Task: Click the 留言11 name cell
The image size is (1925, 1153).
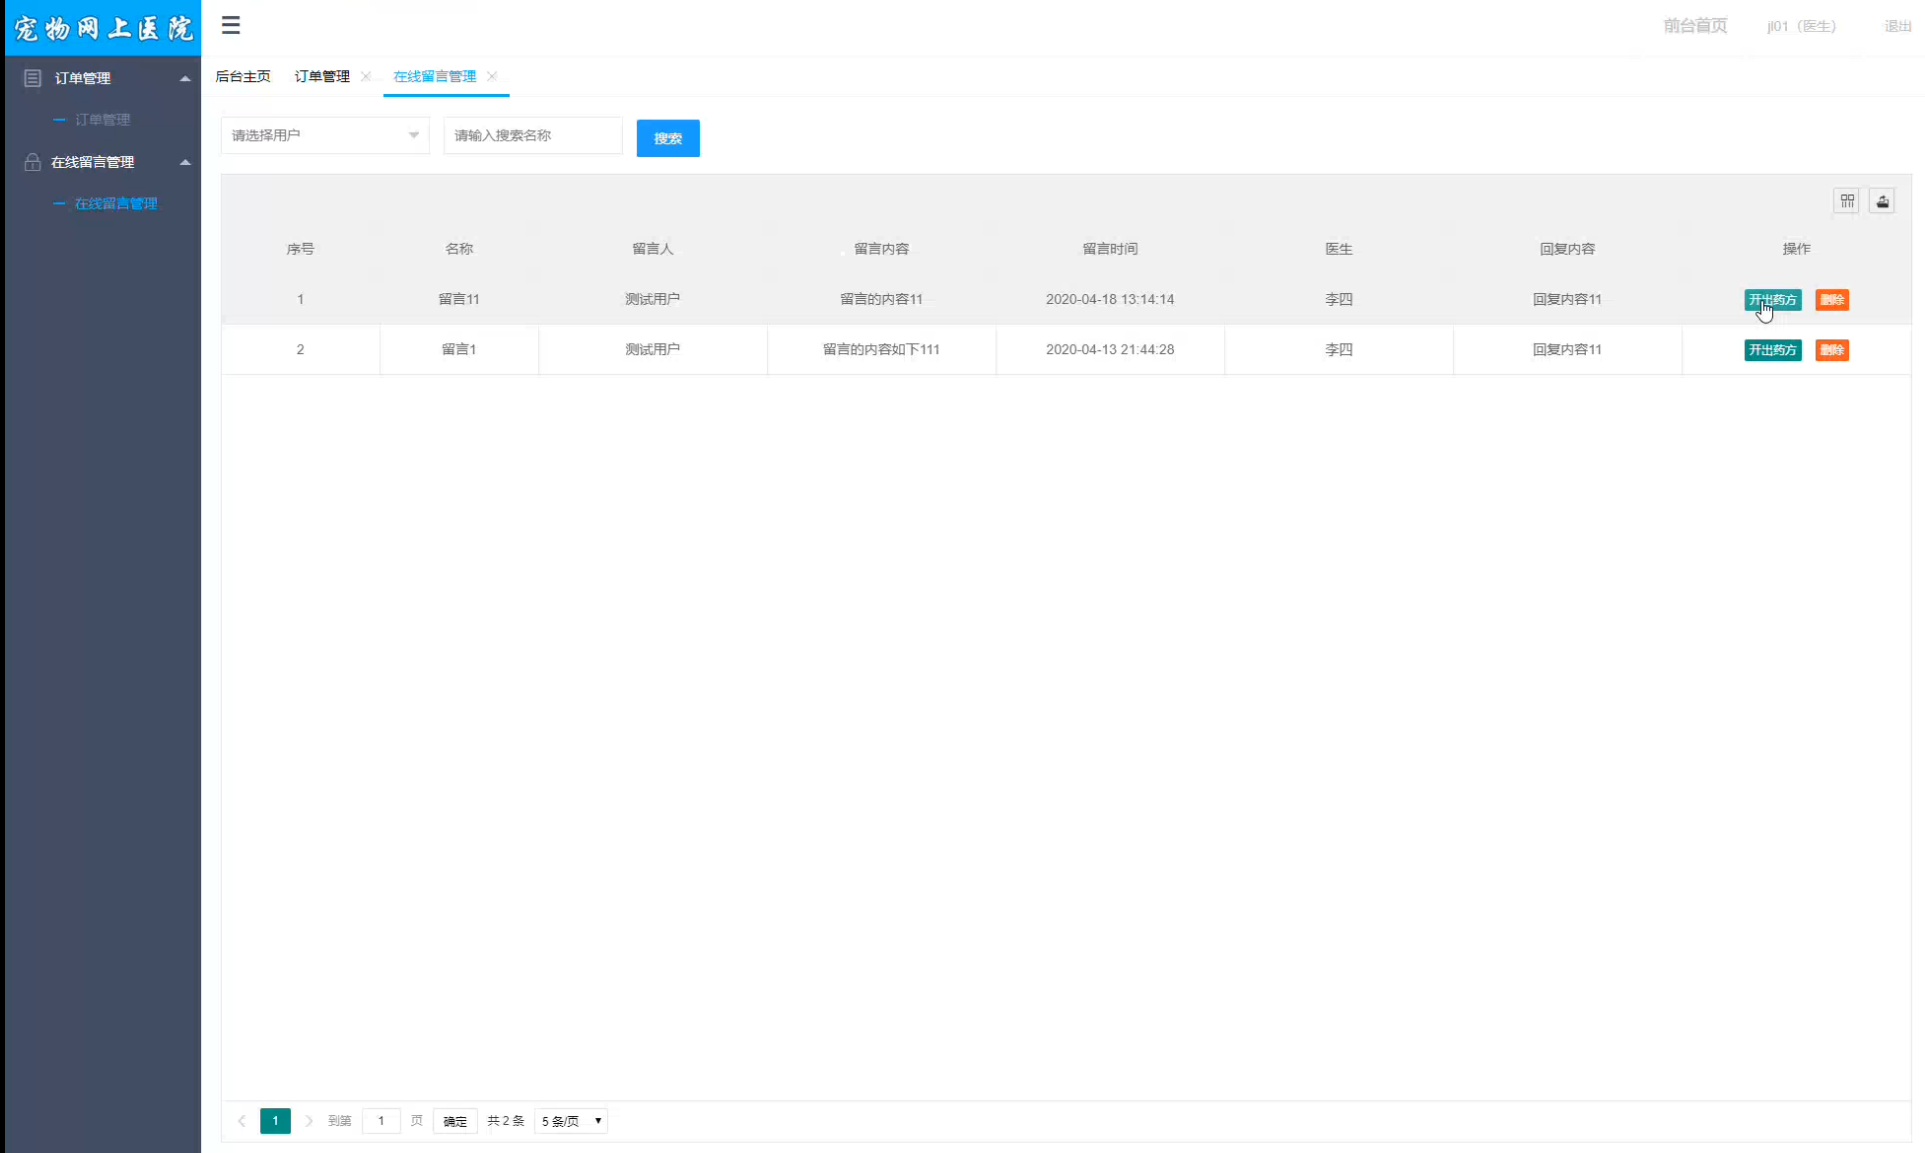Action: pyautogui.click(x=459, y=299)
